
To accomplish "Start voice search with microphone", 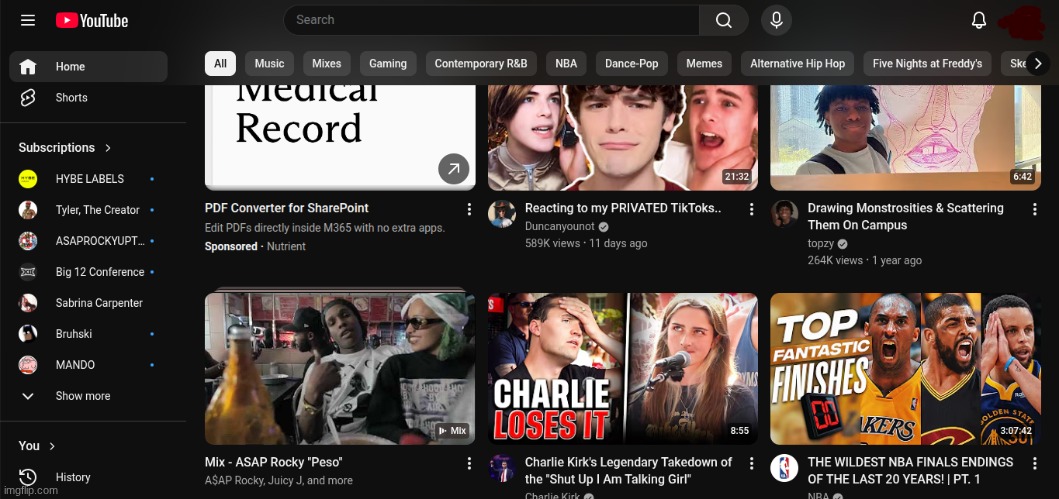I will [776, 20].
